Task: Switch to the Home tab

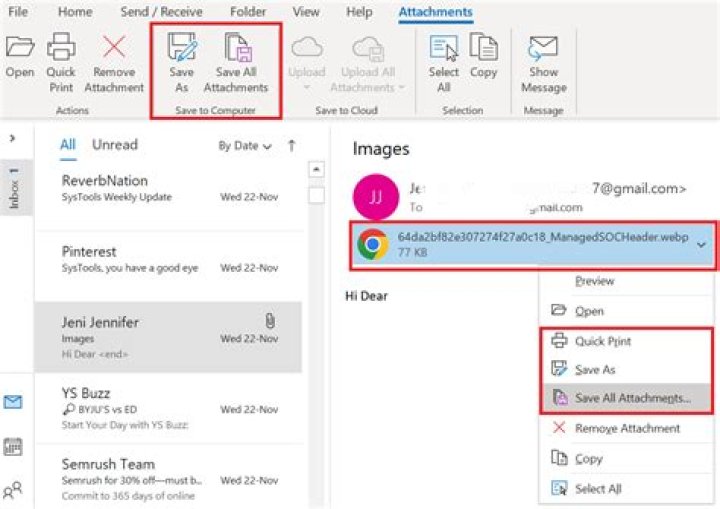Action: tap(75, 11)
